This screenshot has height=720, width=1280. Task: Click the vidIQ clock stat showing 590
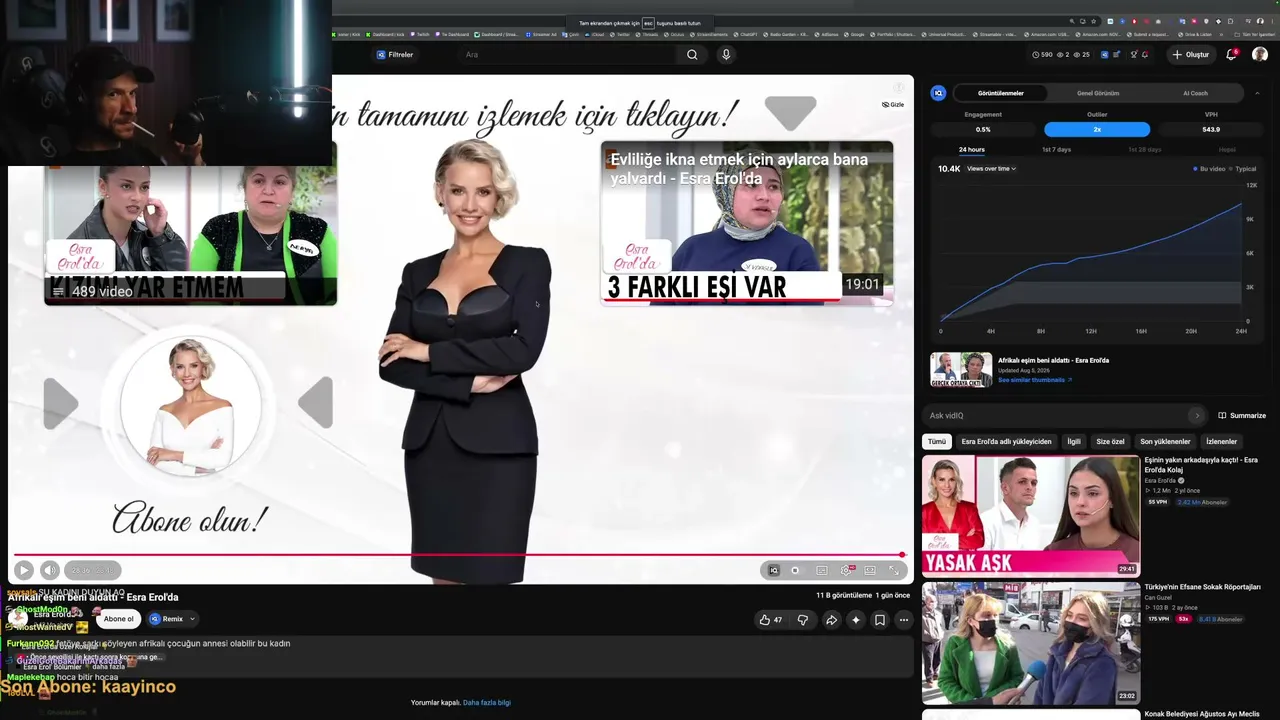pyautogui.click(x=1043, y=55)
